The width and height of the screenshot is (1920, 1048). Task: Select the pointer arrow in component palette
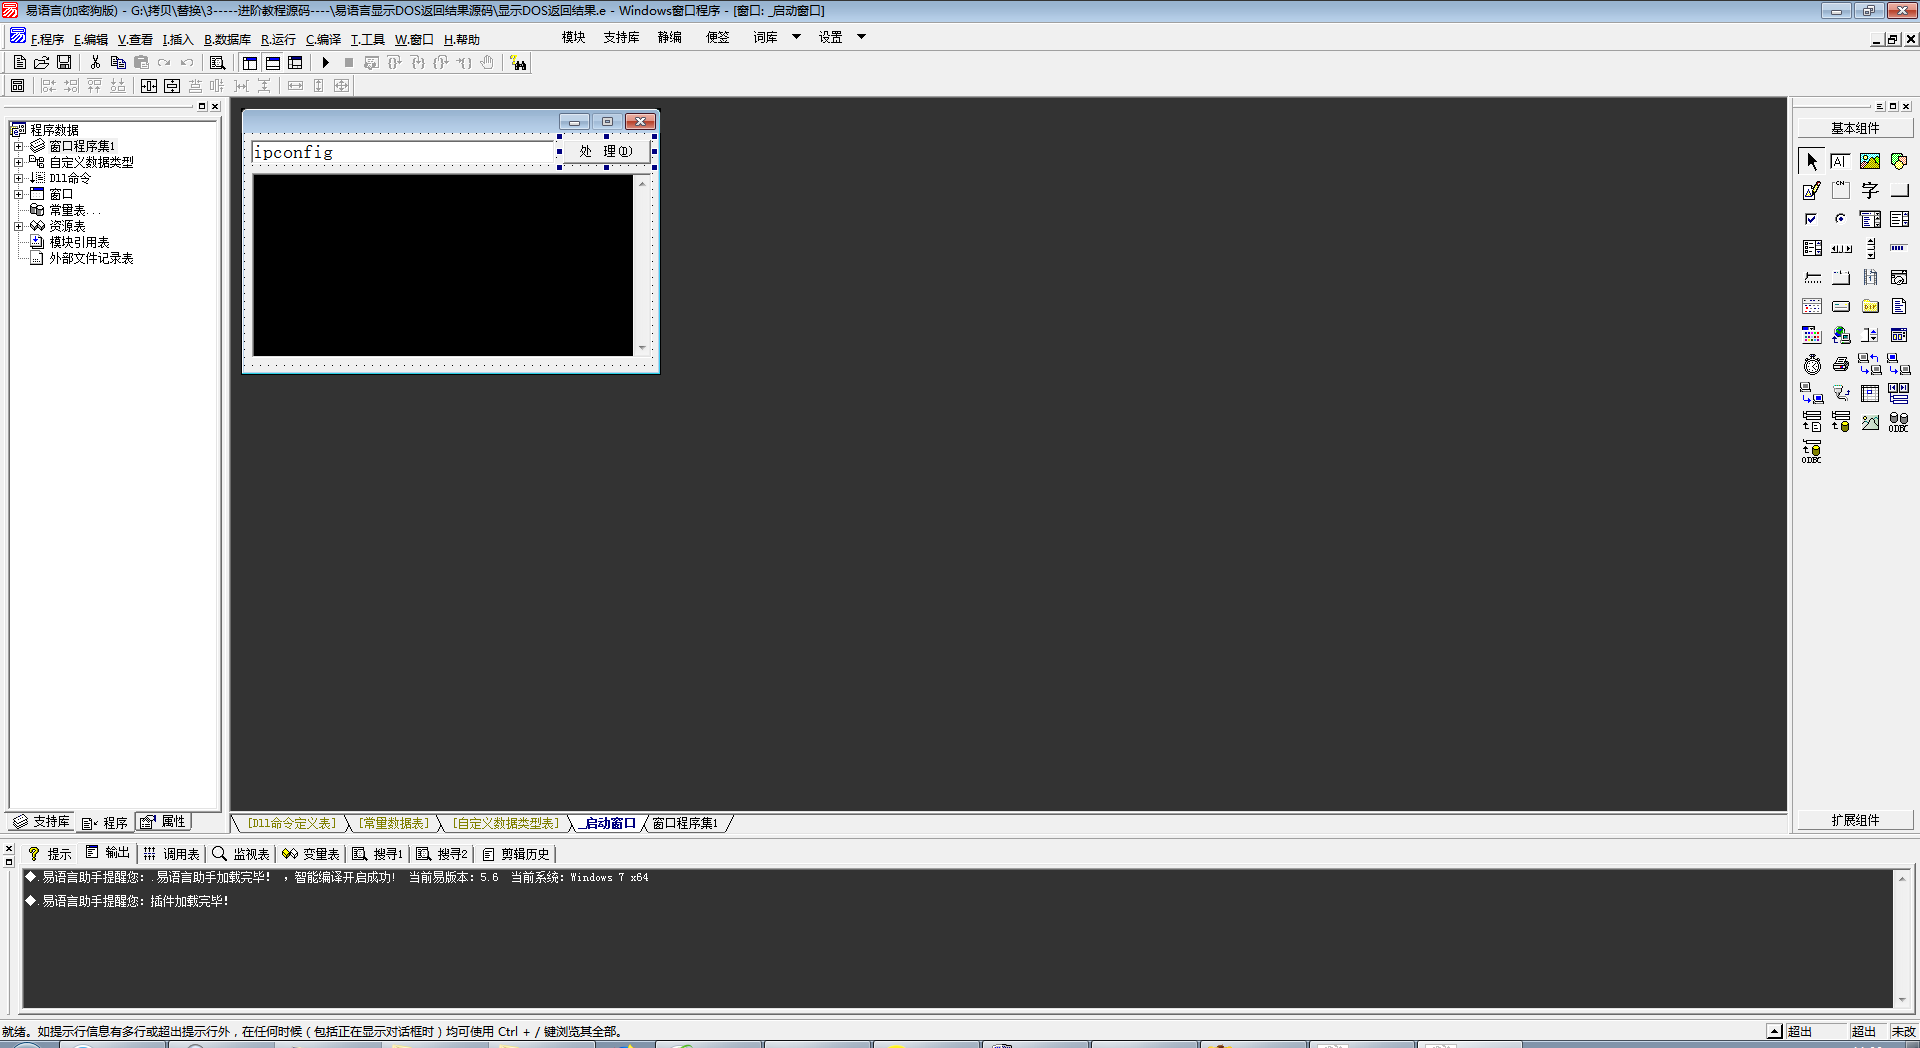[x=1812, y=161]
